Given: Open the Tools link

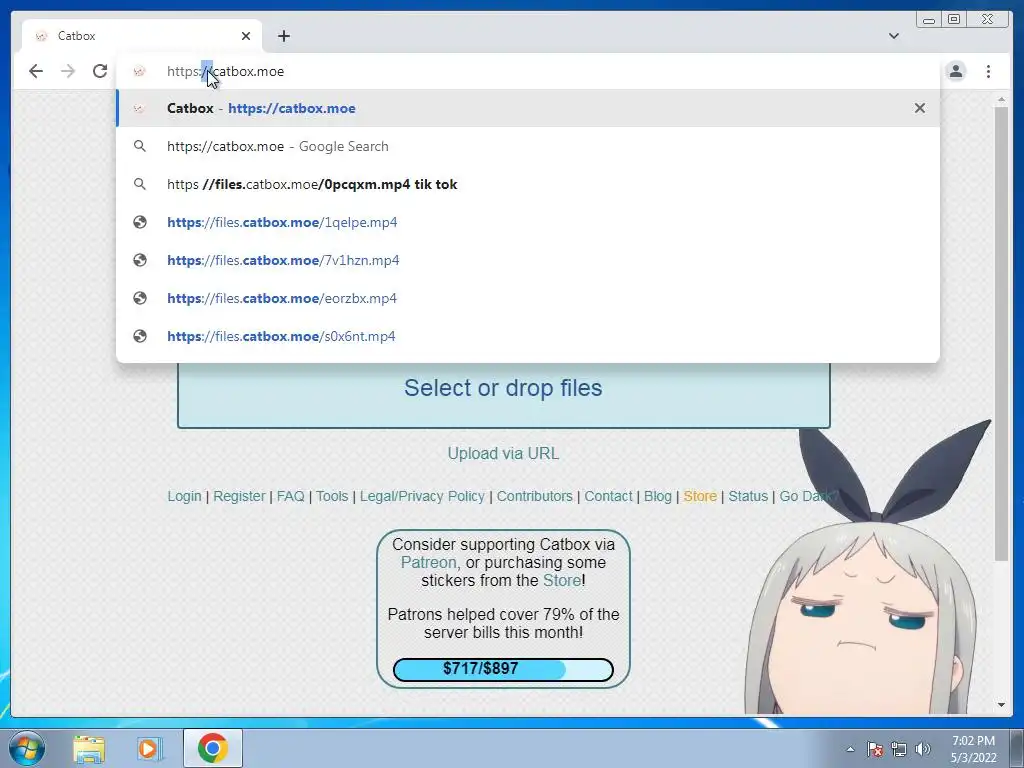Looking at the screenshot, I should pos(332,496).
